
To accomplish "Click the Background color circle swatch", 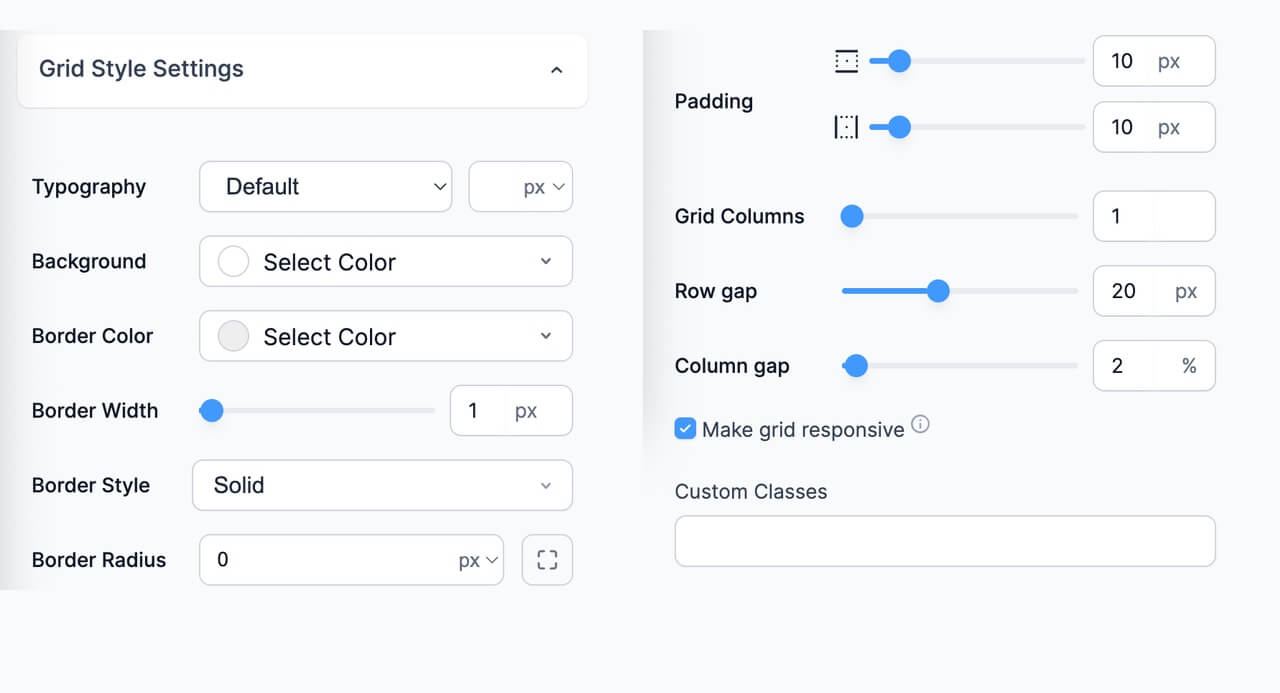I will click(x=233, y=261).
